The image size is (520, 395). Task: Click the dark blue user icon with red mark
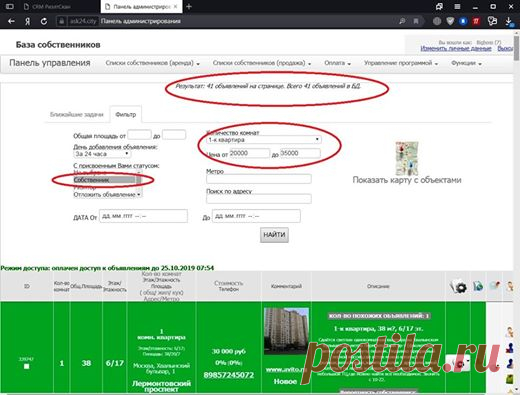pos(510,348)
